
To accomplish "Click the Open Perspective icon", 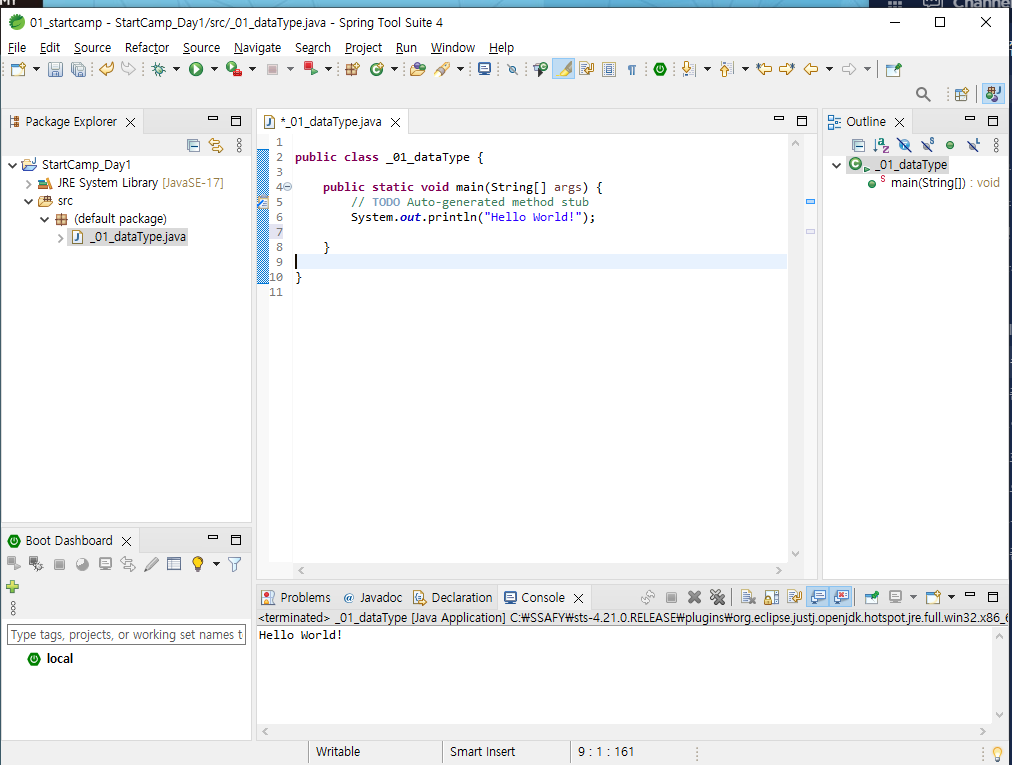I will point(962,94).
